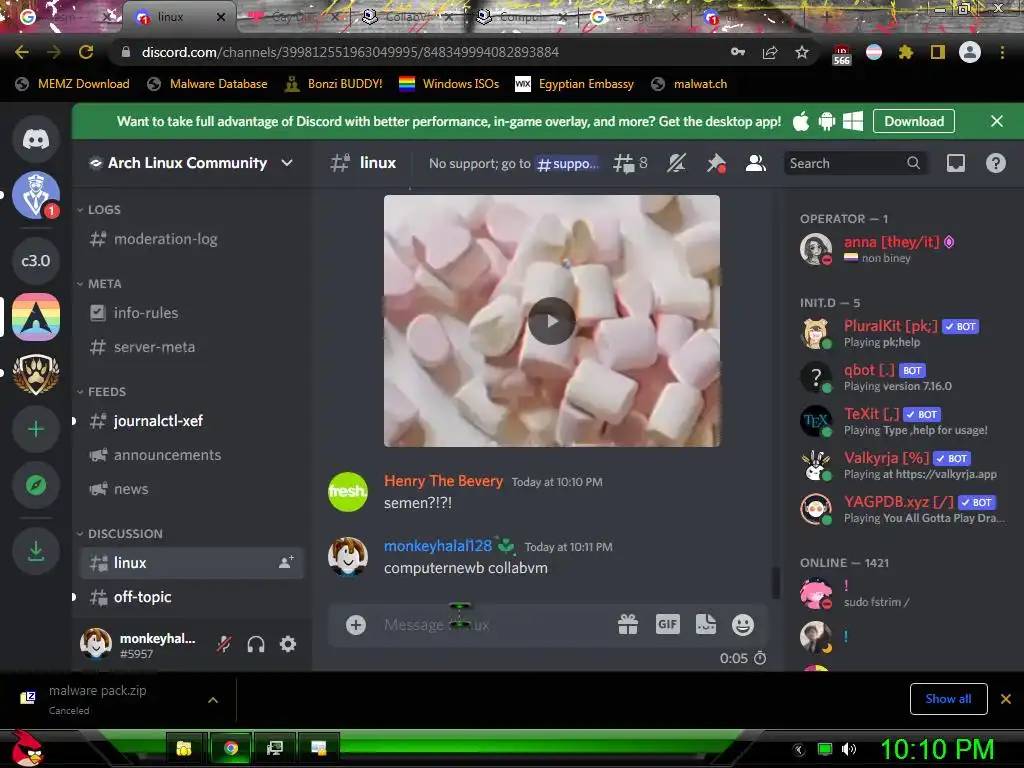
Task: Open pinned messages icon
Action: pos(716,163)
